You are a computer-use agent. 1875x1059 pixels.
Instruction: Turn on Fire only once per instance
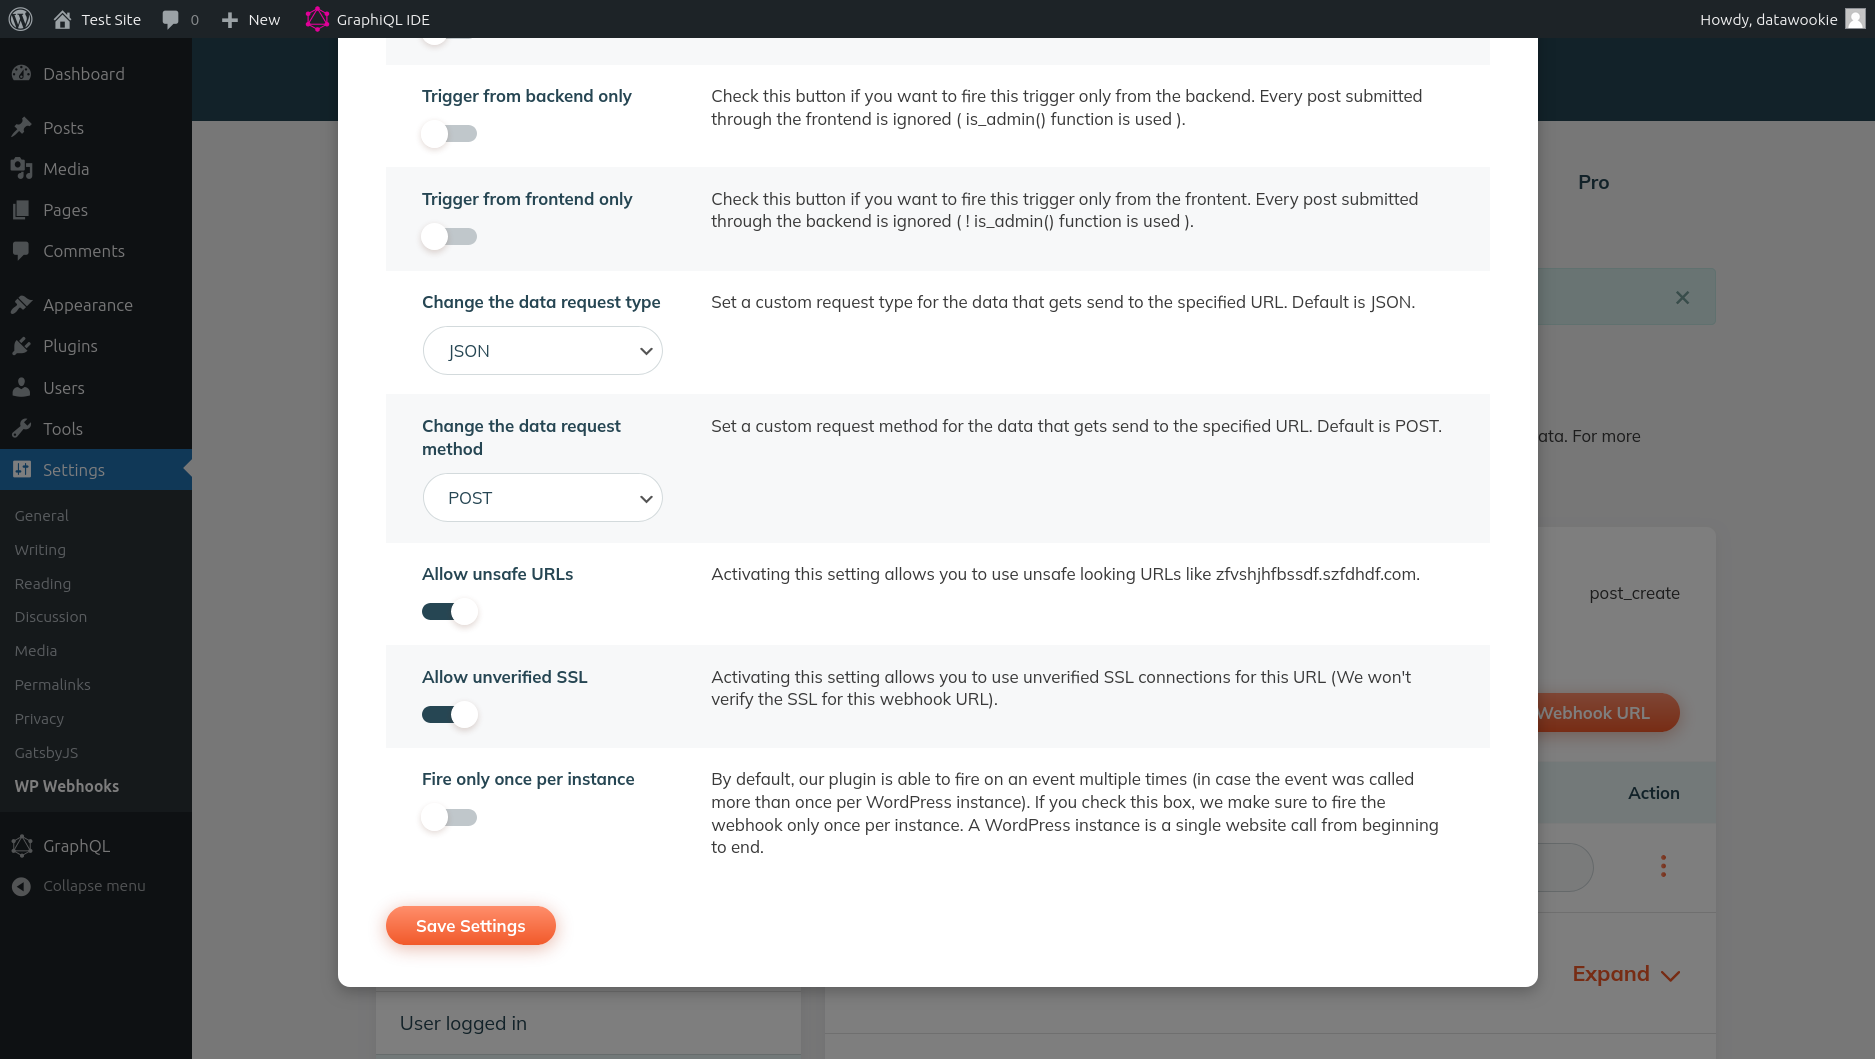click(x=449, y=817)
